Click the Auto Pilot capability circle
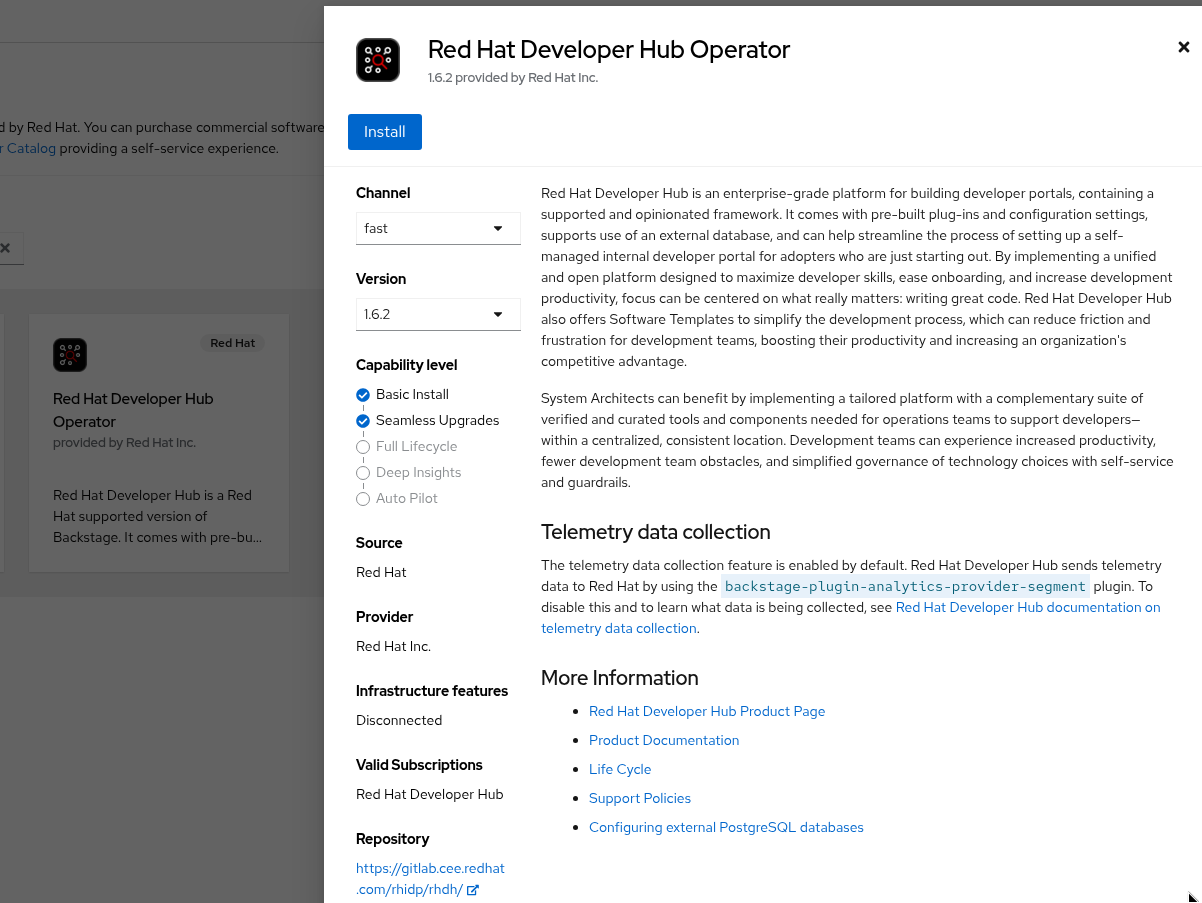The width and height of the screenshot is (1202, 903). [363, 499]
